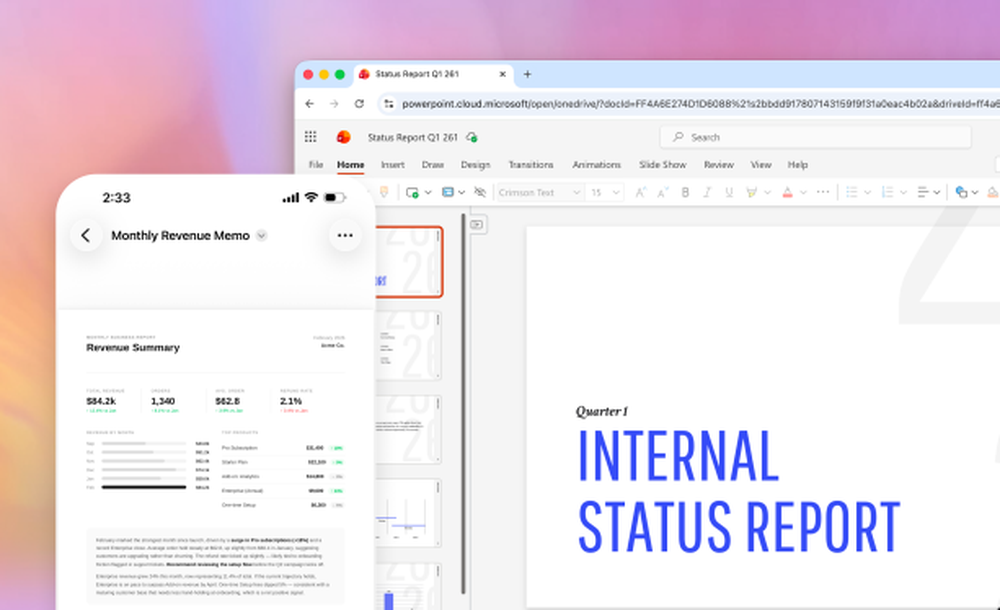Image resolution: width=1000 pixels, height=610 pixels.
Task: Click the waffle app launcher icon
Action: 311,137
